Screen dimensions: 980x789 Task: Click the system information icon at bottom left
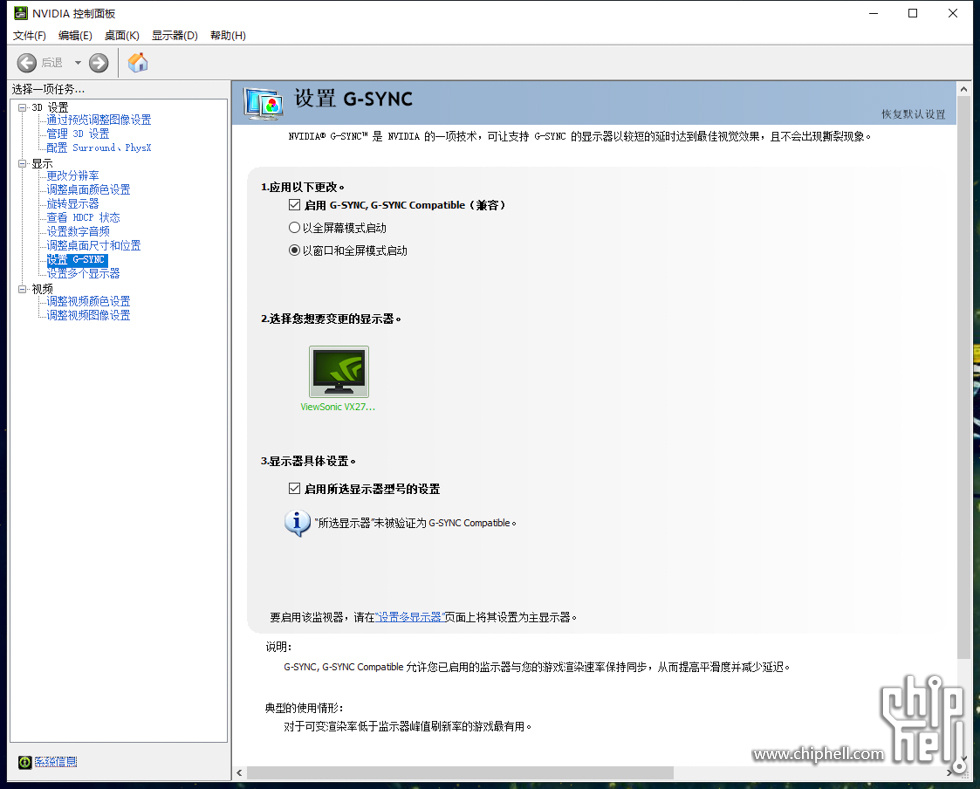(24, 761)
